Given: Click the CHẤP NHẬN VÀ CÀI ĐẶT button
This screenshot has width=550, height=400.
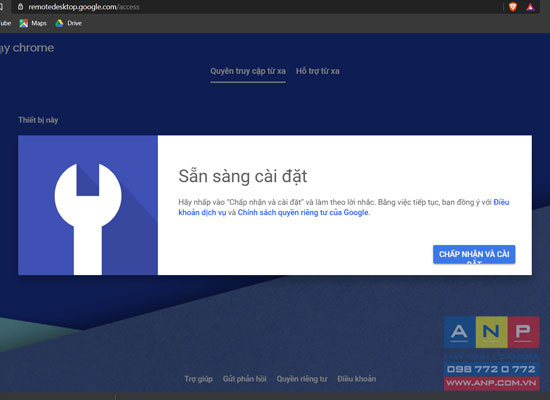Looking at the screenshot, I should coord(474,254).
